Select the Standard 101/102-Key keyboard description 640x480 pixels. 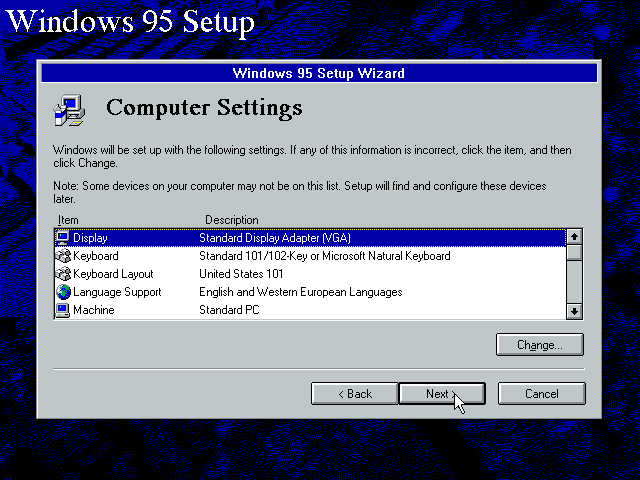tap(324, 256)
